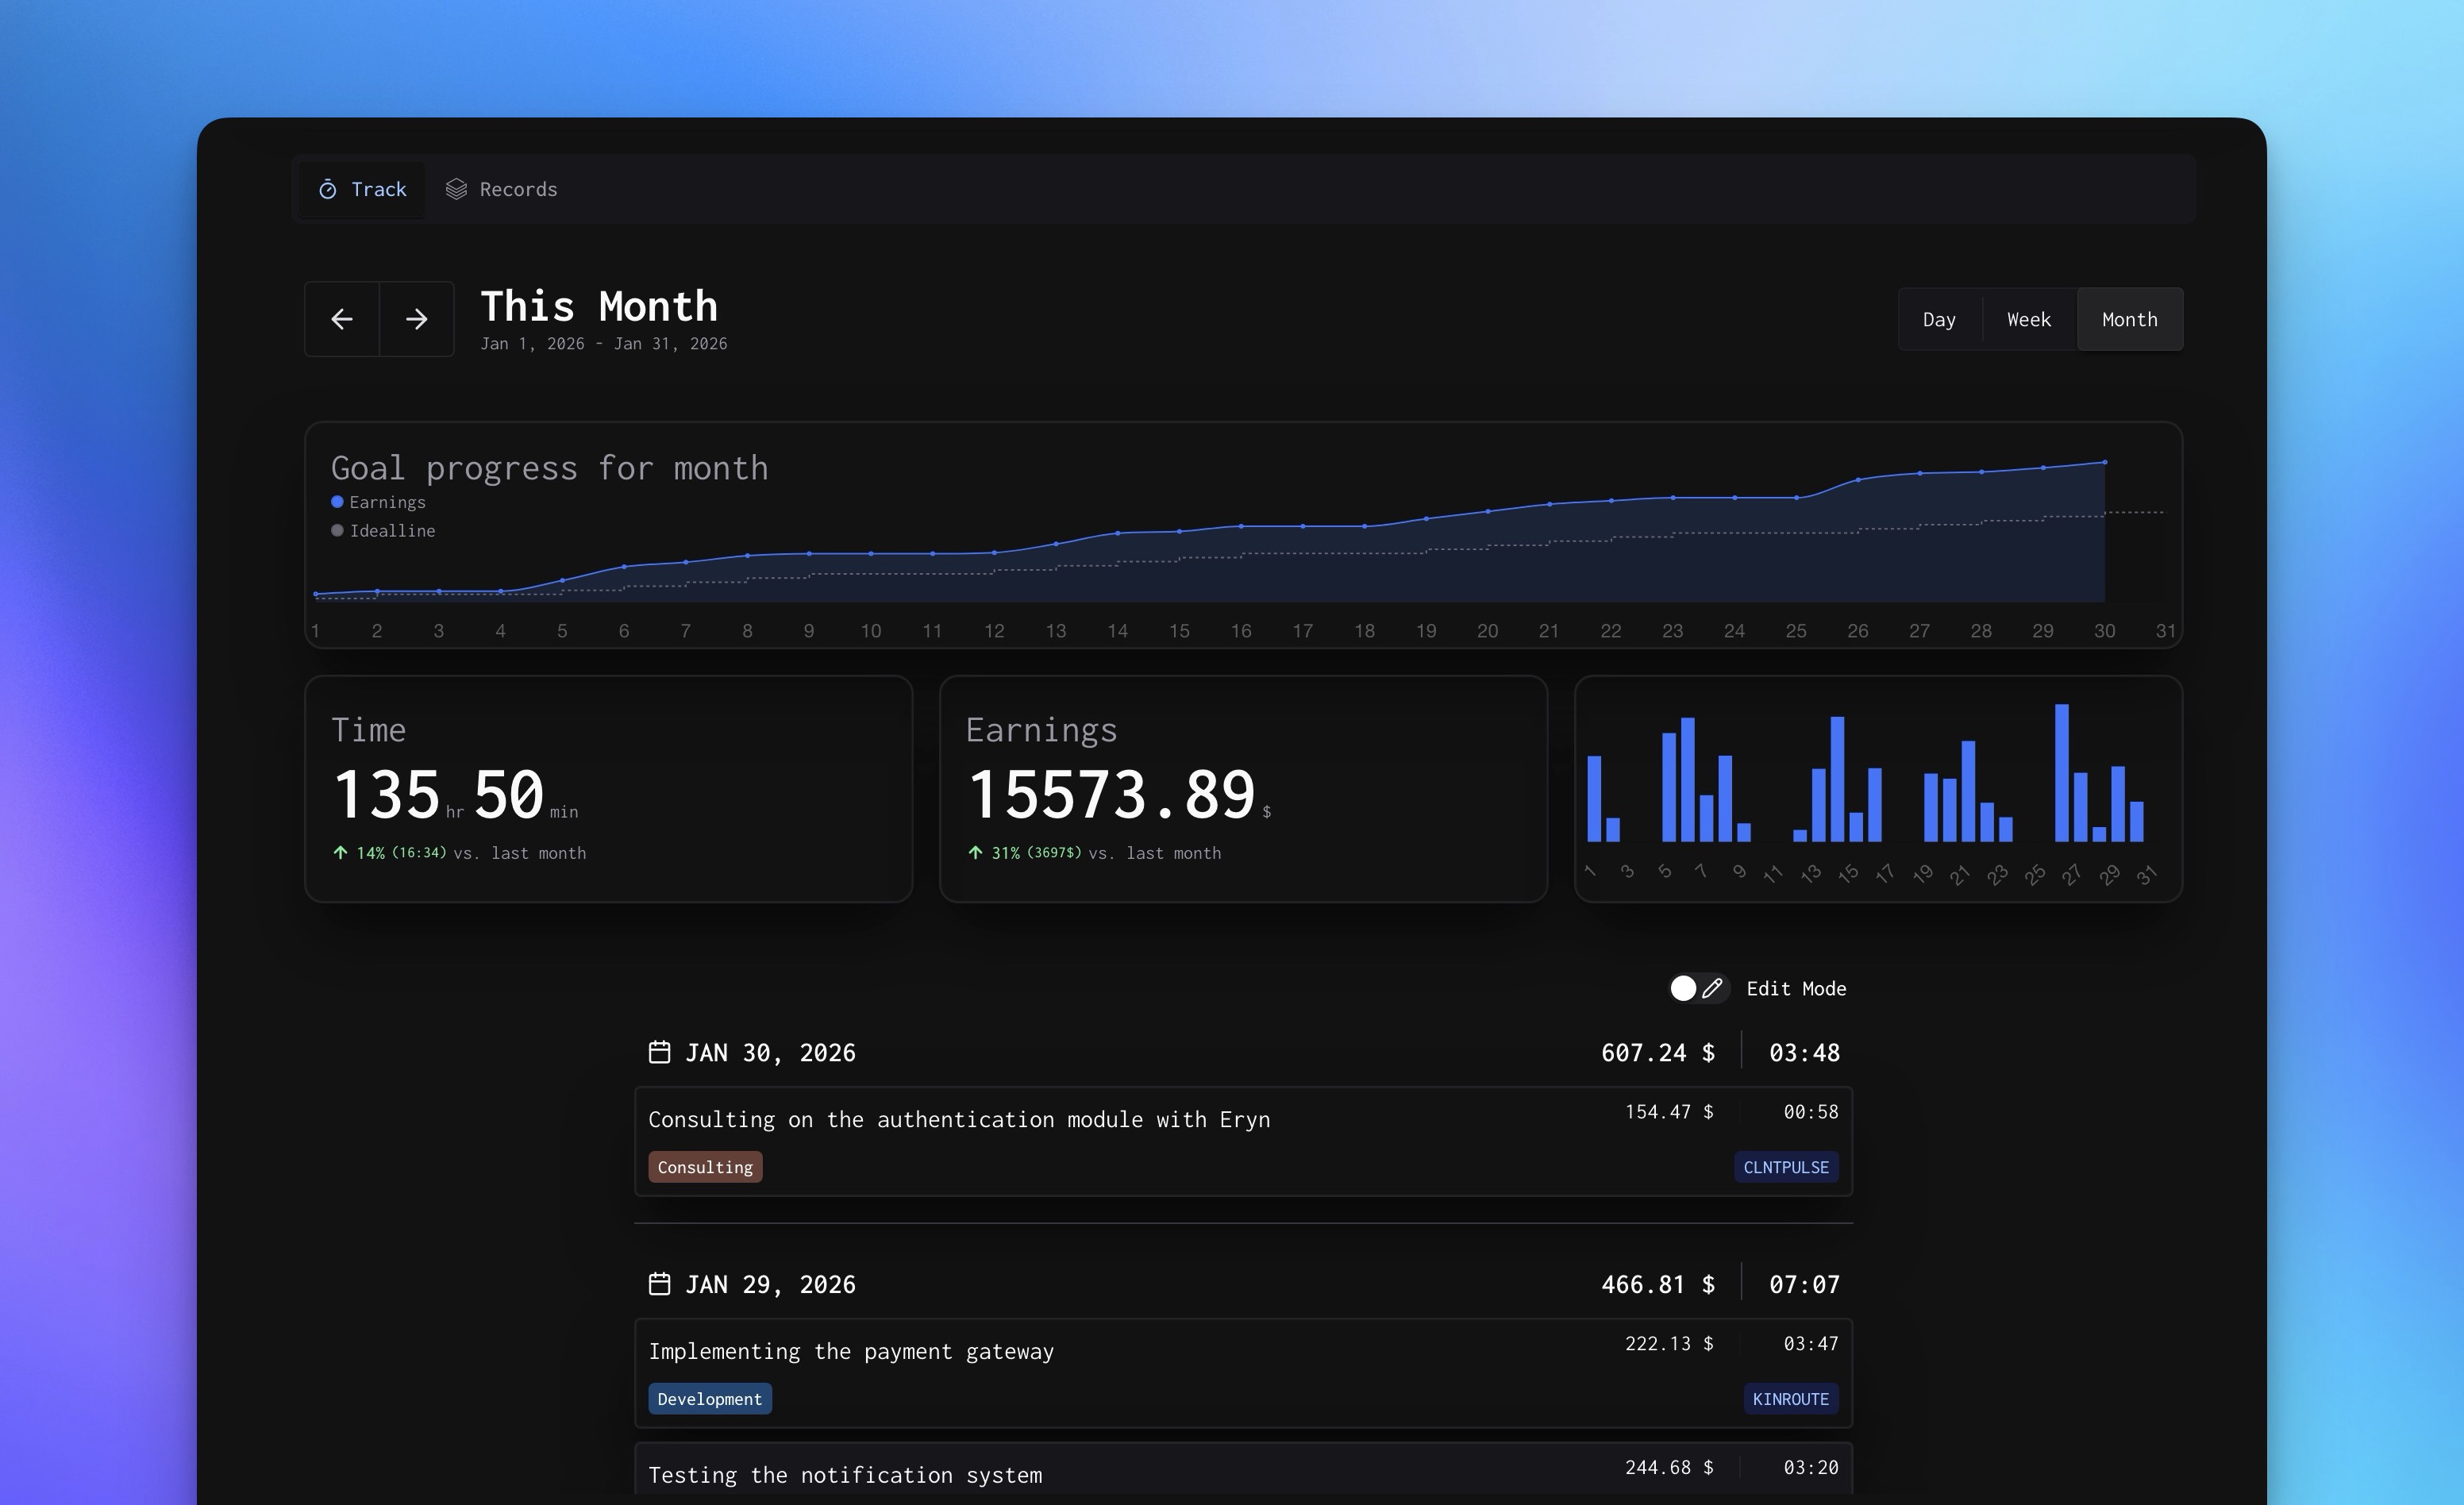Go to previous month with the left arrow
This screenshot has height=1505, width=2464.
pos(341,319)
